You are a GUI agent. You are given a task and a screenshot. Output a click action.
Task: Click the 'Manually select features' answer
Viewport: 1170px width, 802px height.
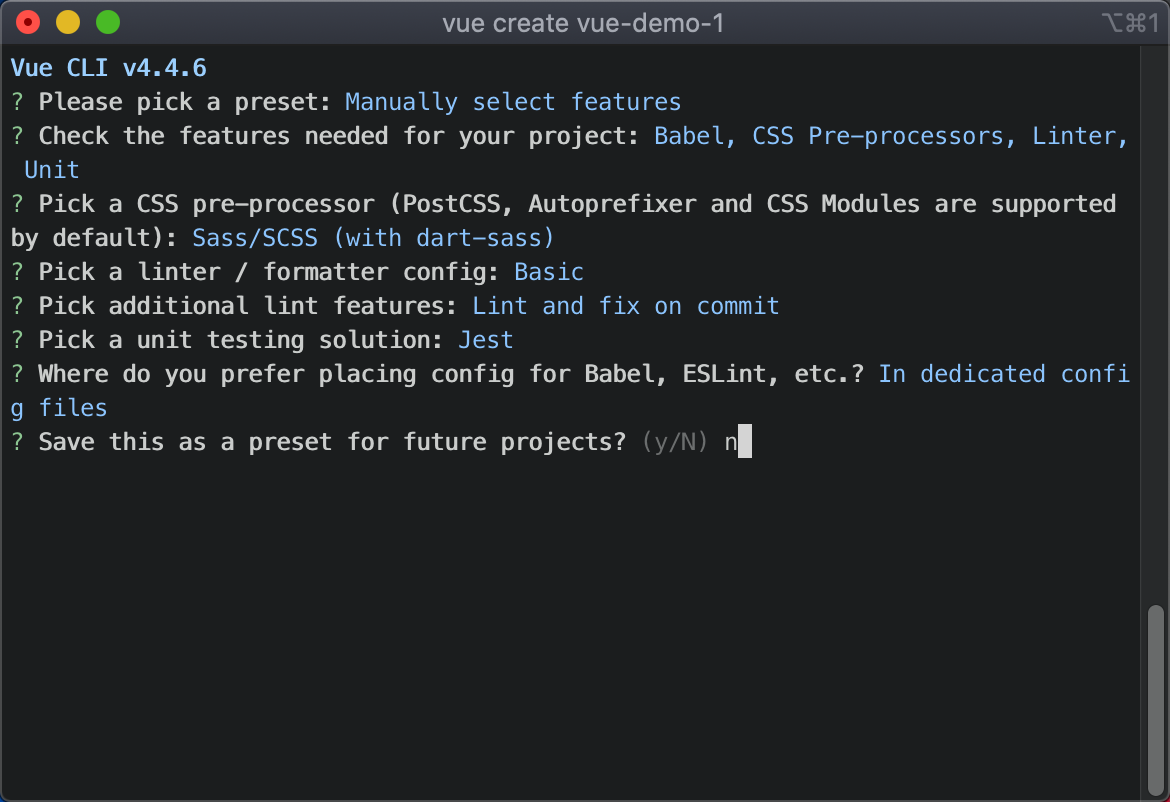click(513, 101)
